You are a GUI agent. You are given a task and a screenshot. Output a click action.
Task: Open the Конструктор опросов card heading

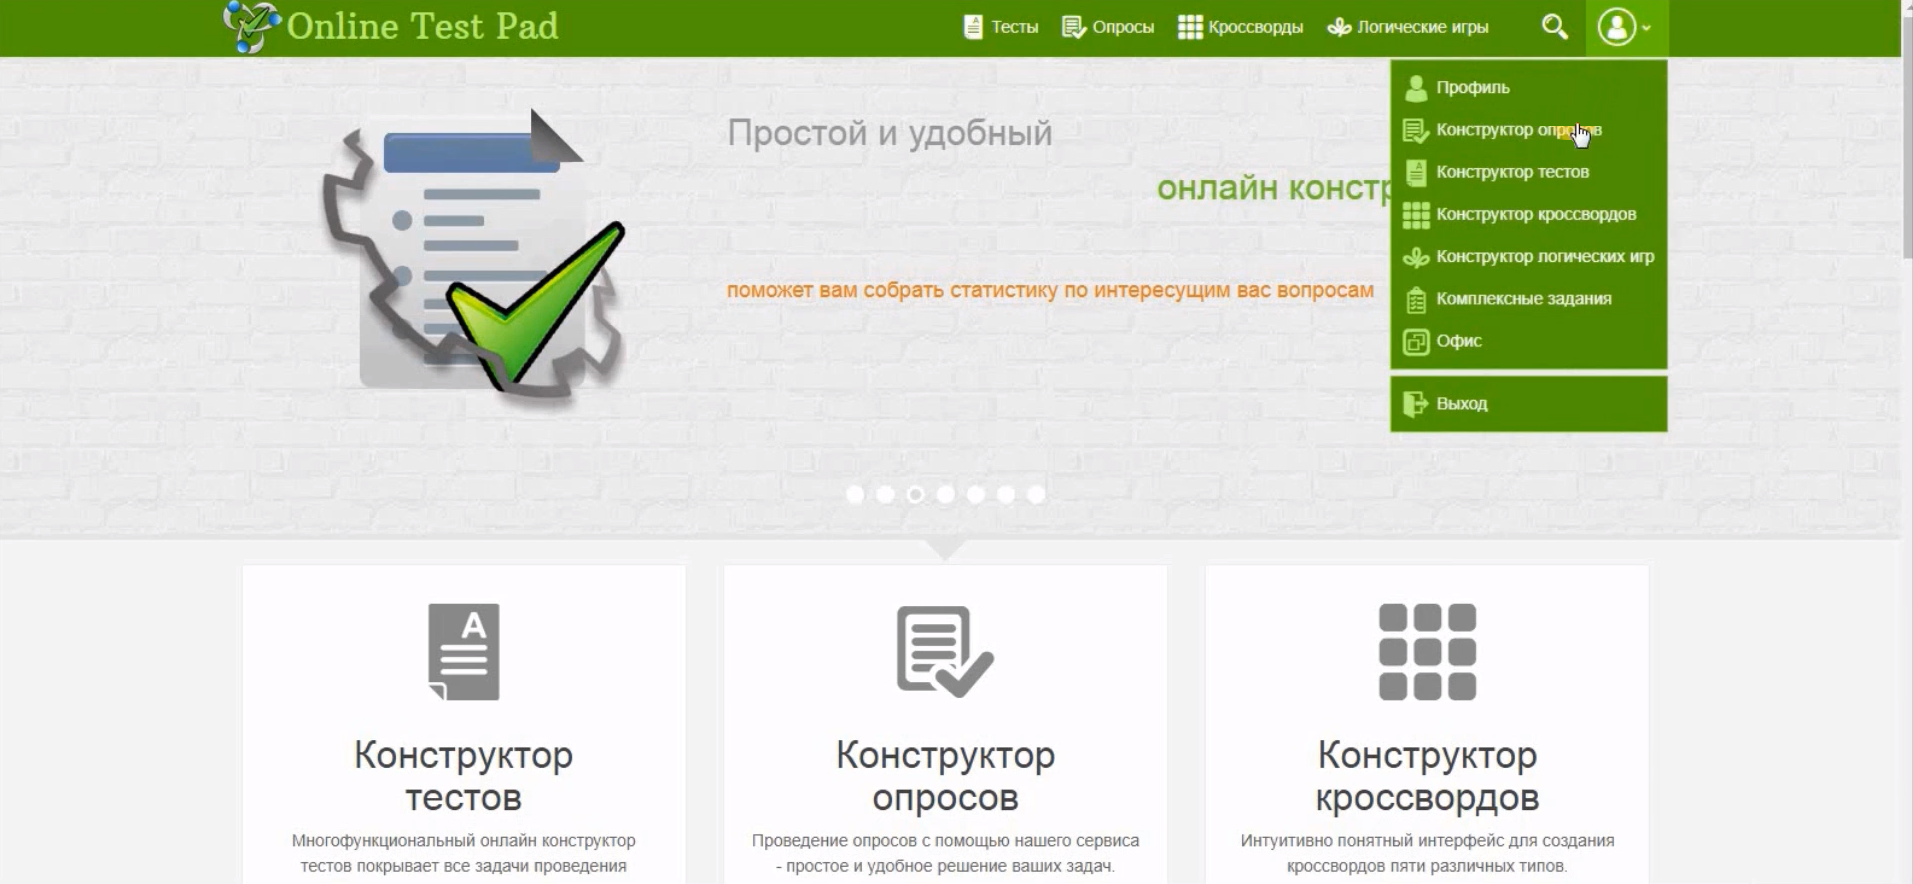945,776
